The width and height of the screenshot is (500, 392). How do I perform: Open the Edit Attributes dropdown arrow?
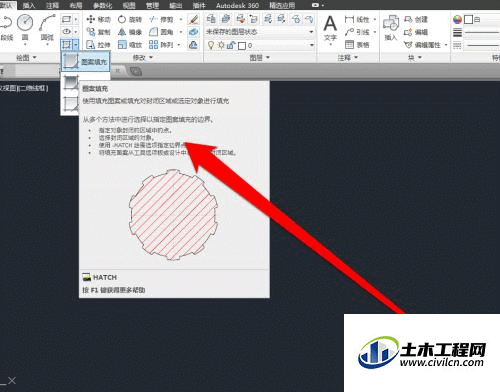[446, 45]
